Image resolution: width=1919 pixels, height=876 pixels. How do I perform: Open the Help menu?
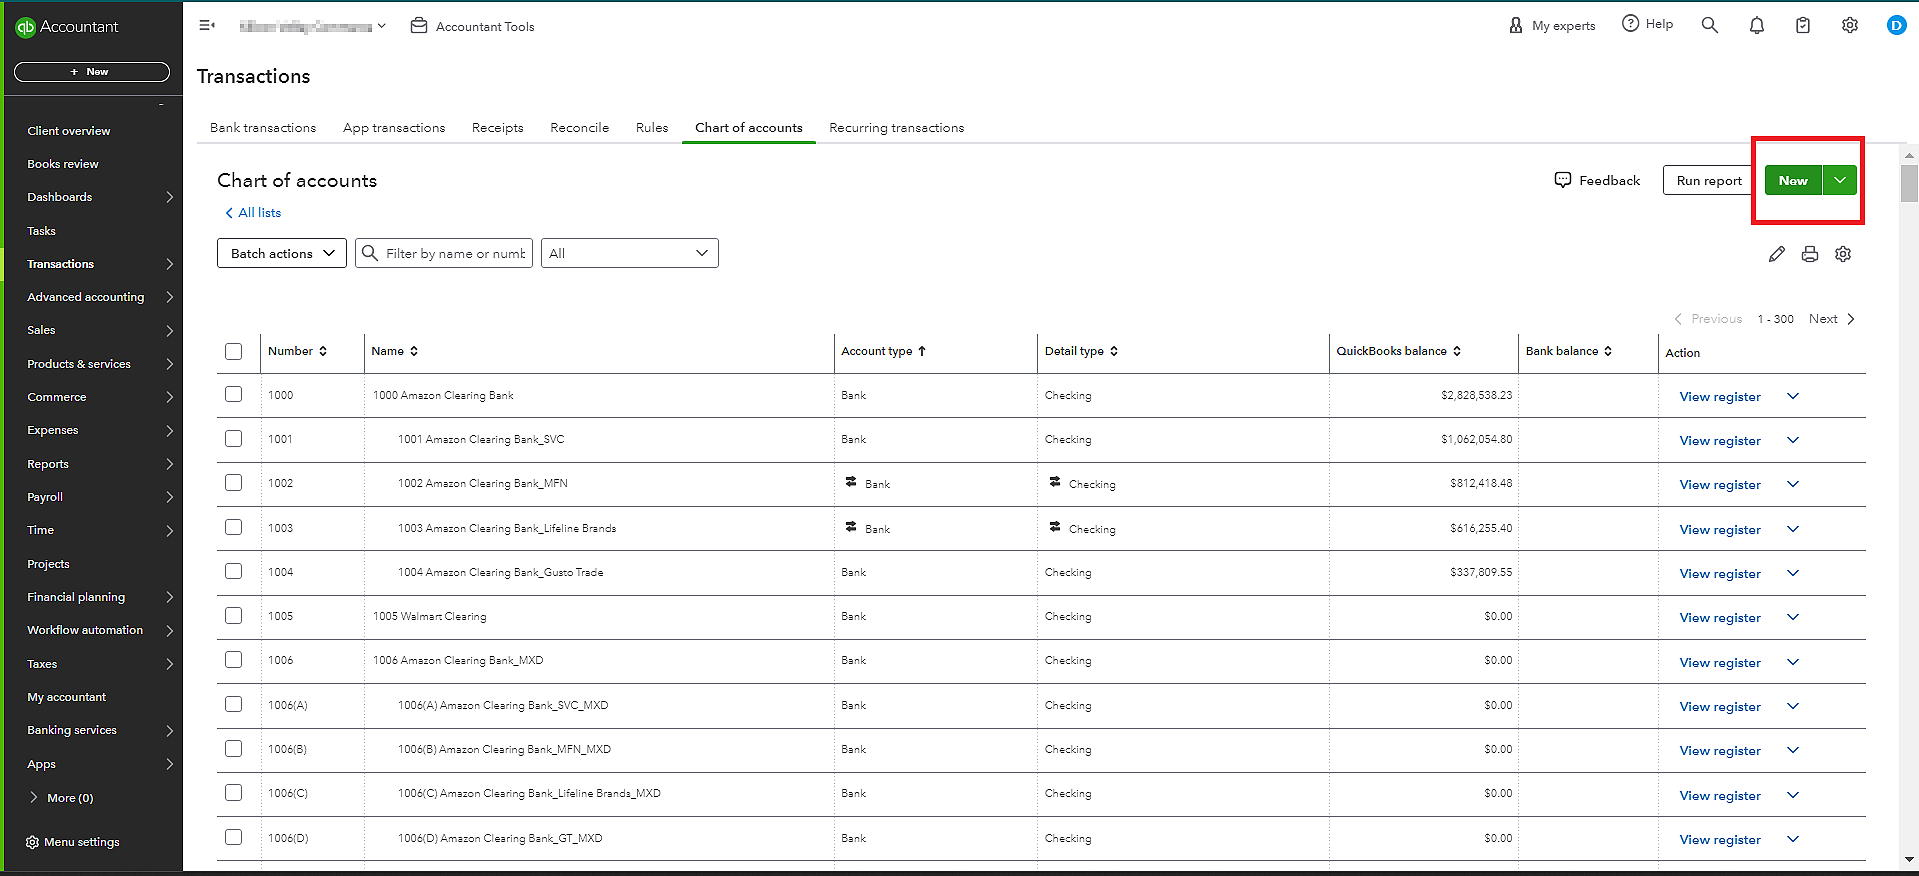1647,24
